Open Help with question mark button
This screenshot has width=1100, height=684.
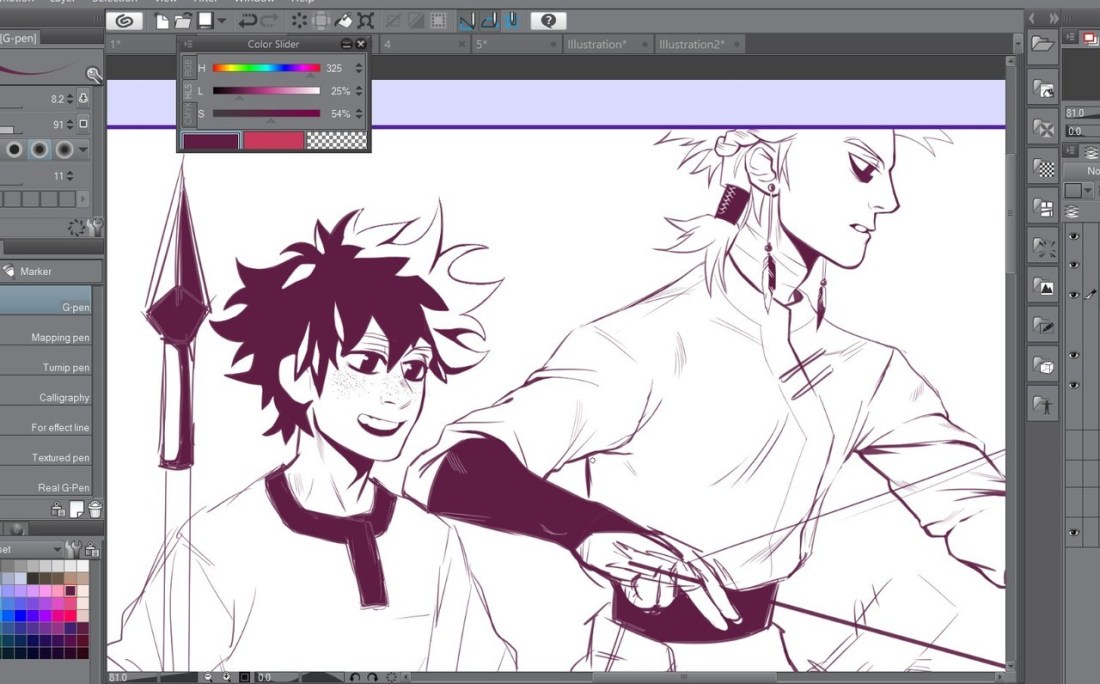point(549,21)
